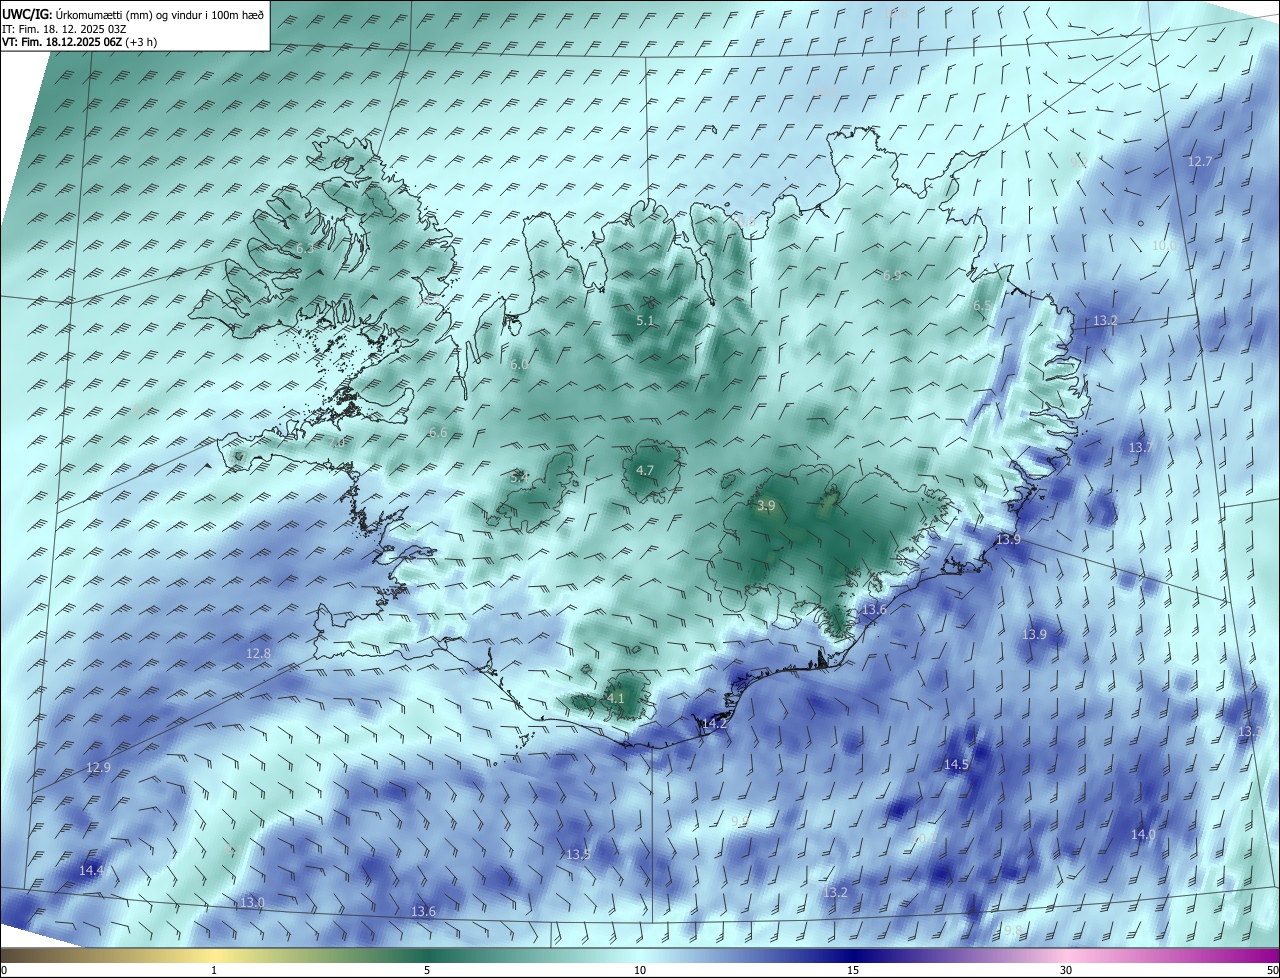Click the VT: Fim. 18.12.2025 06Z line
The width and height of the screenshot is (1280, 978).
79,42
